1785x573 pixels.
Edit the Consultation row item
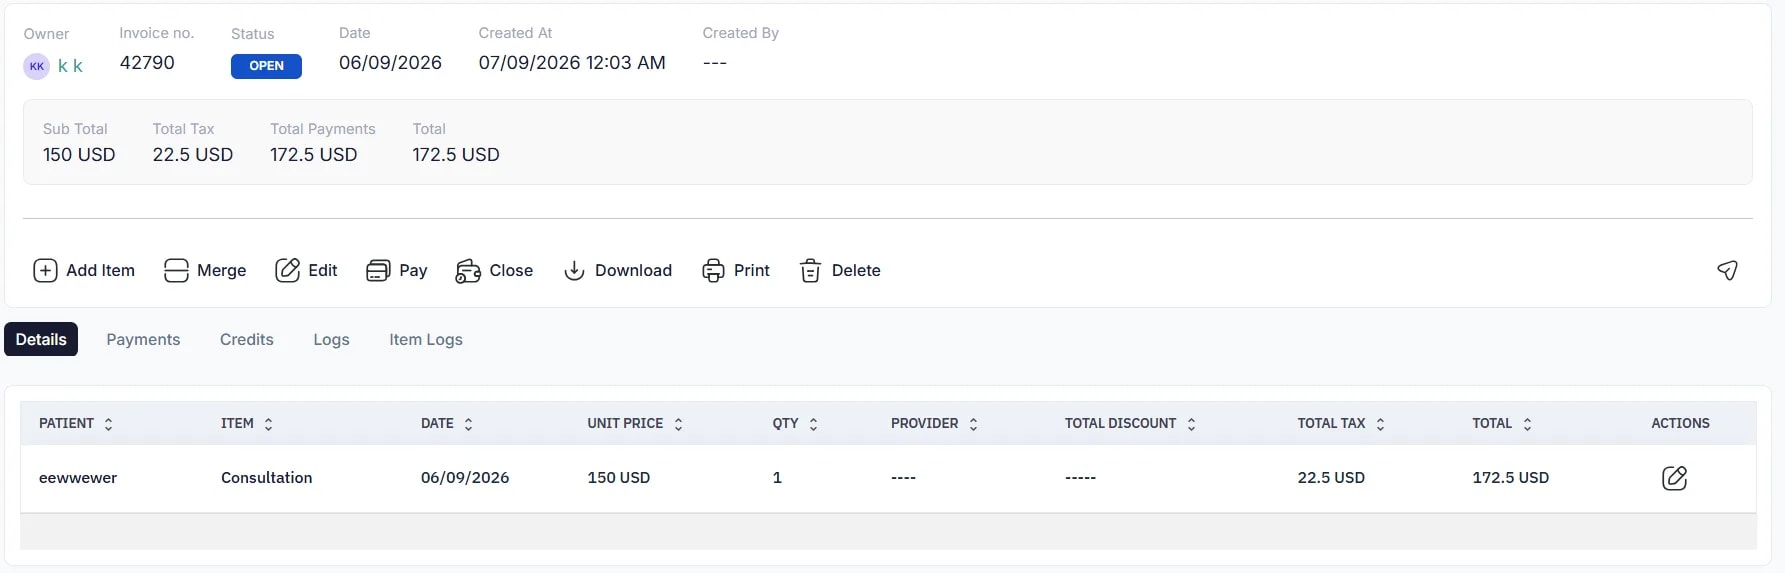click(x=1674, y=478)
